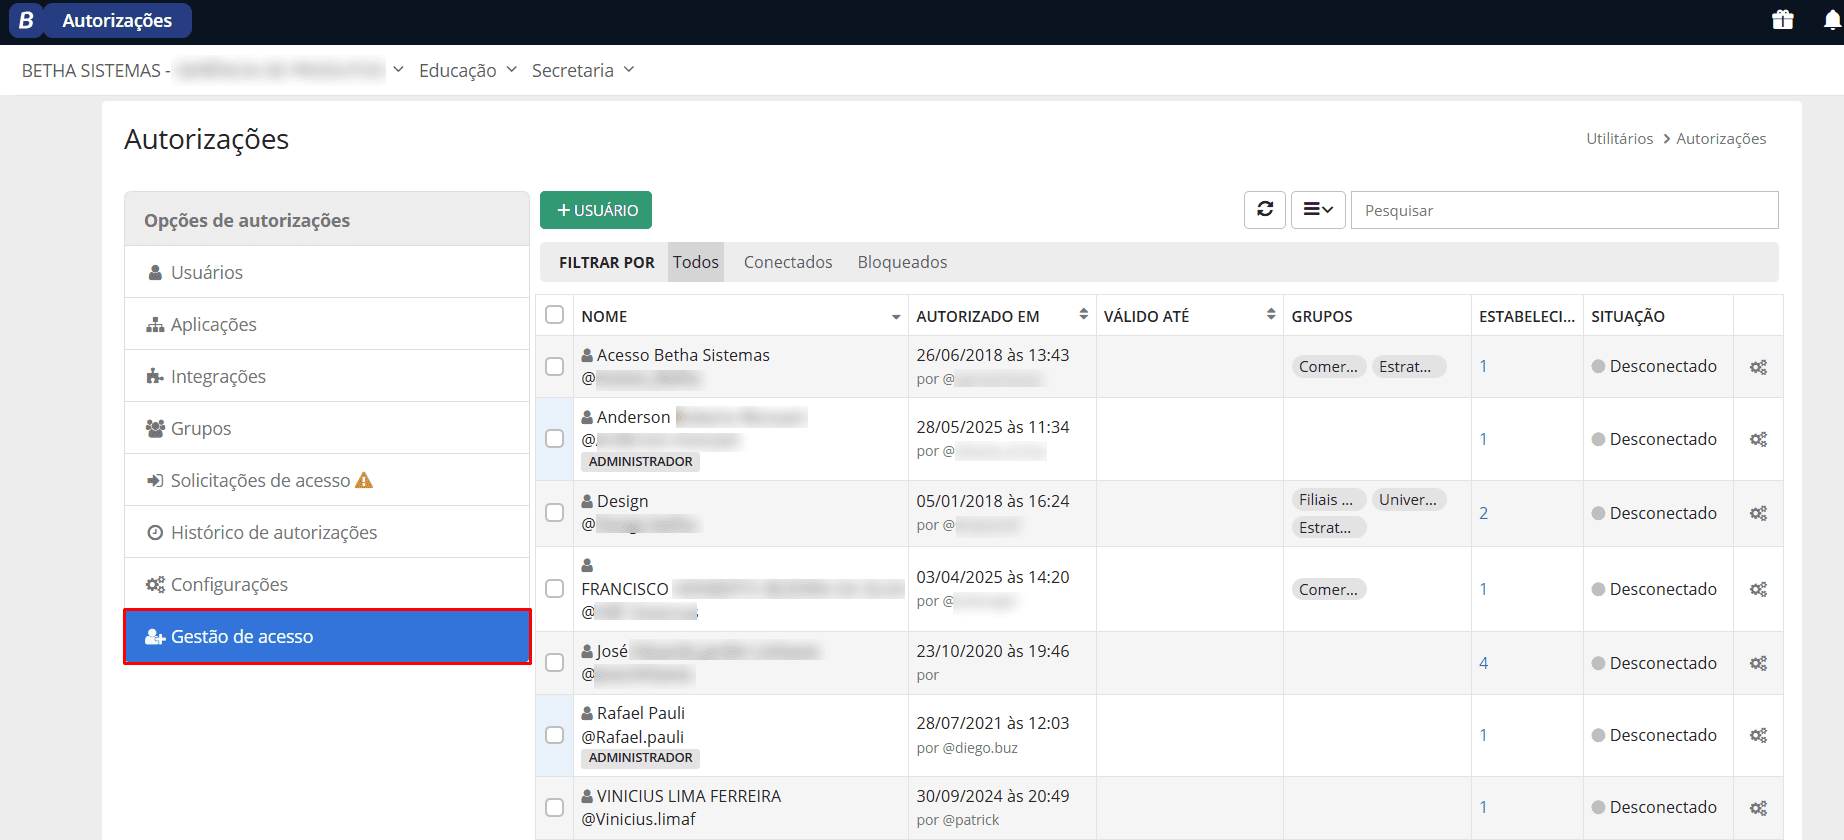Check the Acesso Betha Sistemas row checkbox
The height and width of the screenshot is (840, 1844).
point(554,366)
